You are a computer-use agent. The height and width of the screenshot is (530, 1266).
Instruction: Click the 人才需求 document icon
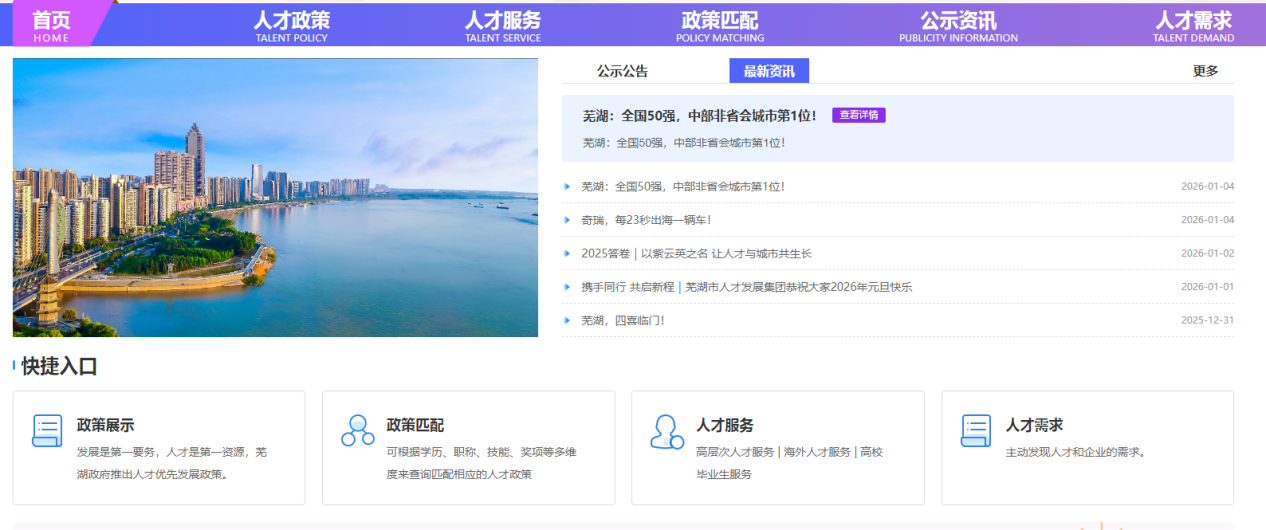click(975, 430)
